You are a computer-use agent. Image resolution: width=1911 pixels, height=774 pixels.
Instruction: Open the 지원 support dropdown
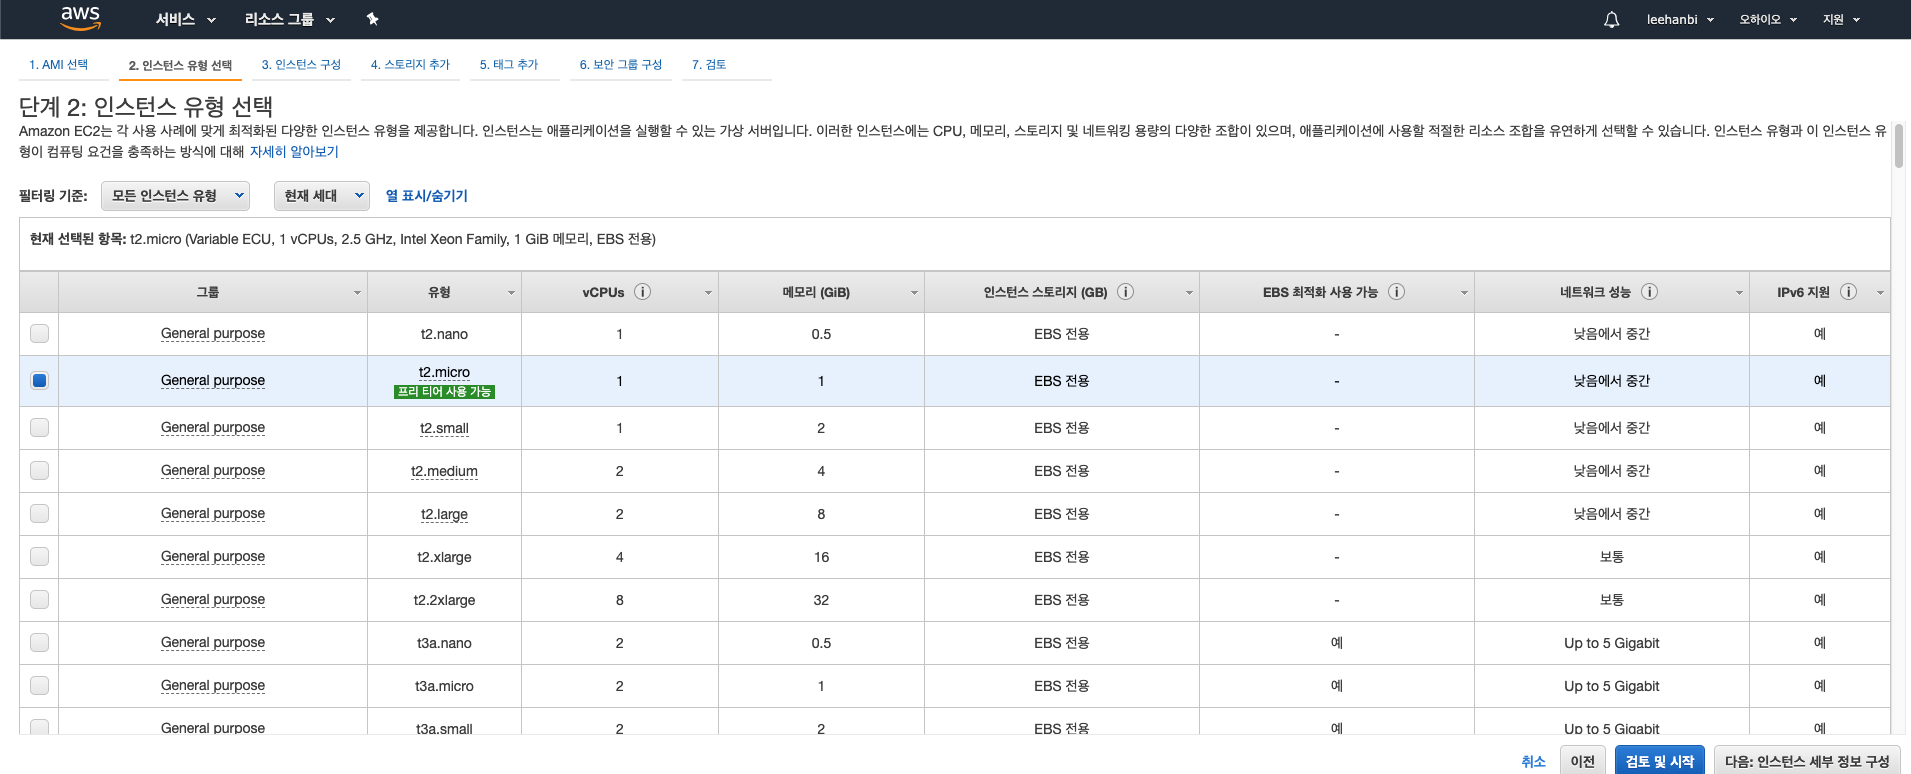click(1841, 19)
